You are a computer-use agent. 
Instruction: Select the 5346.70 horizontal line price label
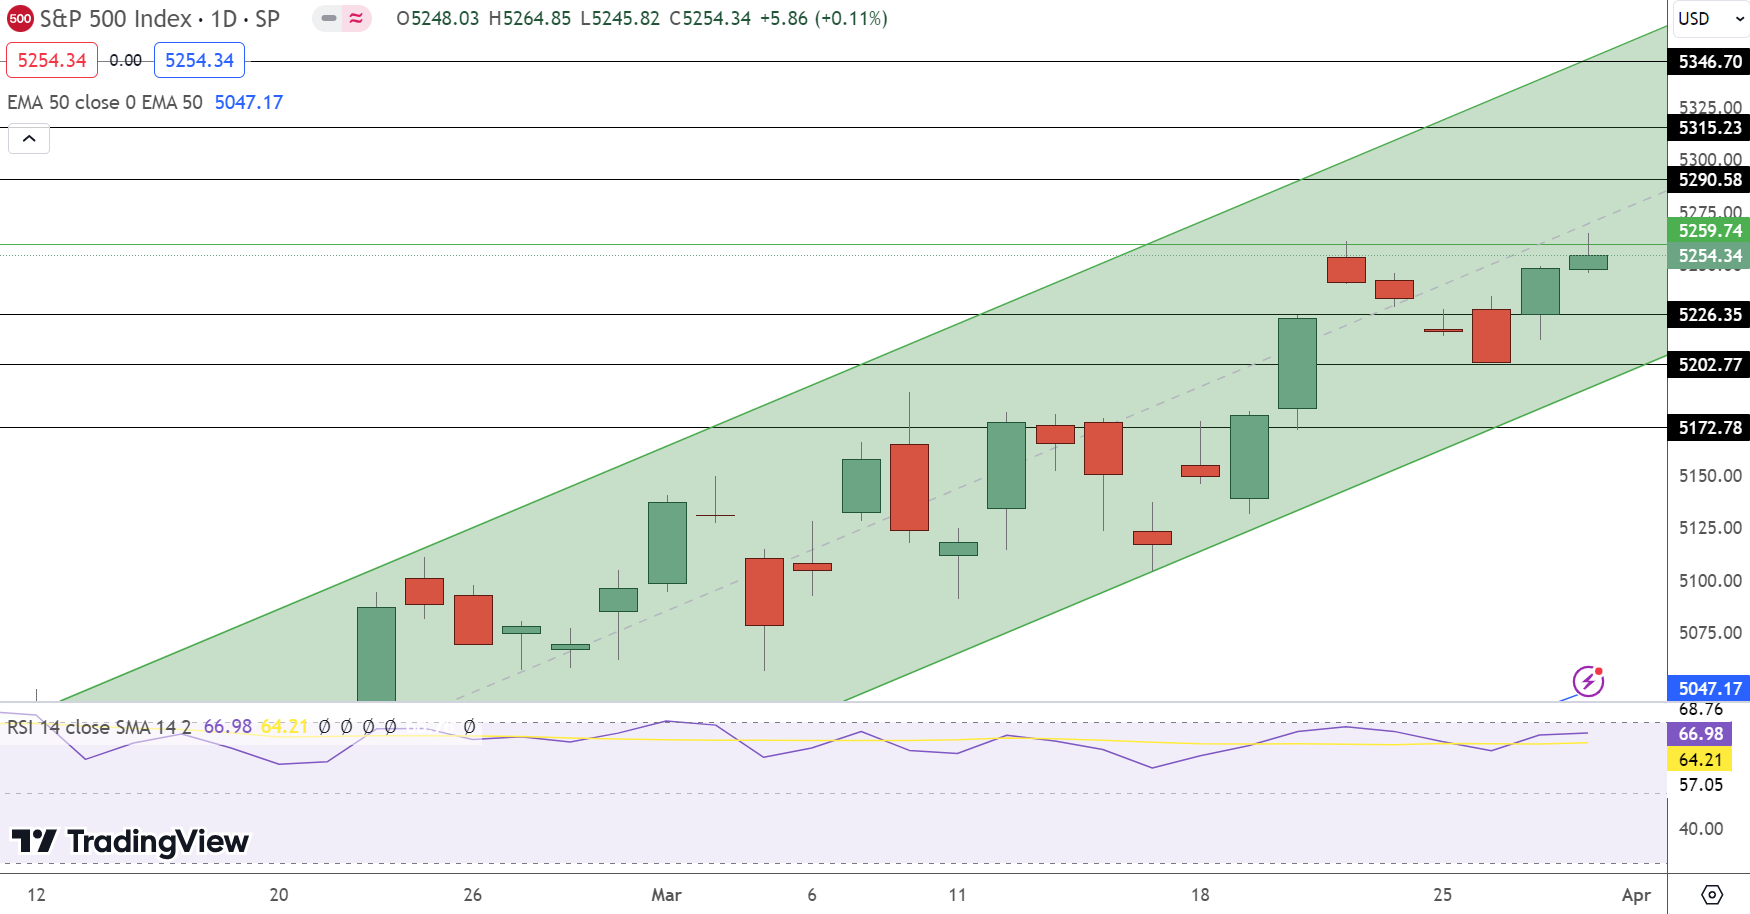(x=1709, y=62)
